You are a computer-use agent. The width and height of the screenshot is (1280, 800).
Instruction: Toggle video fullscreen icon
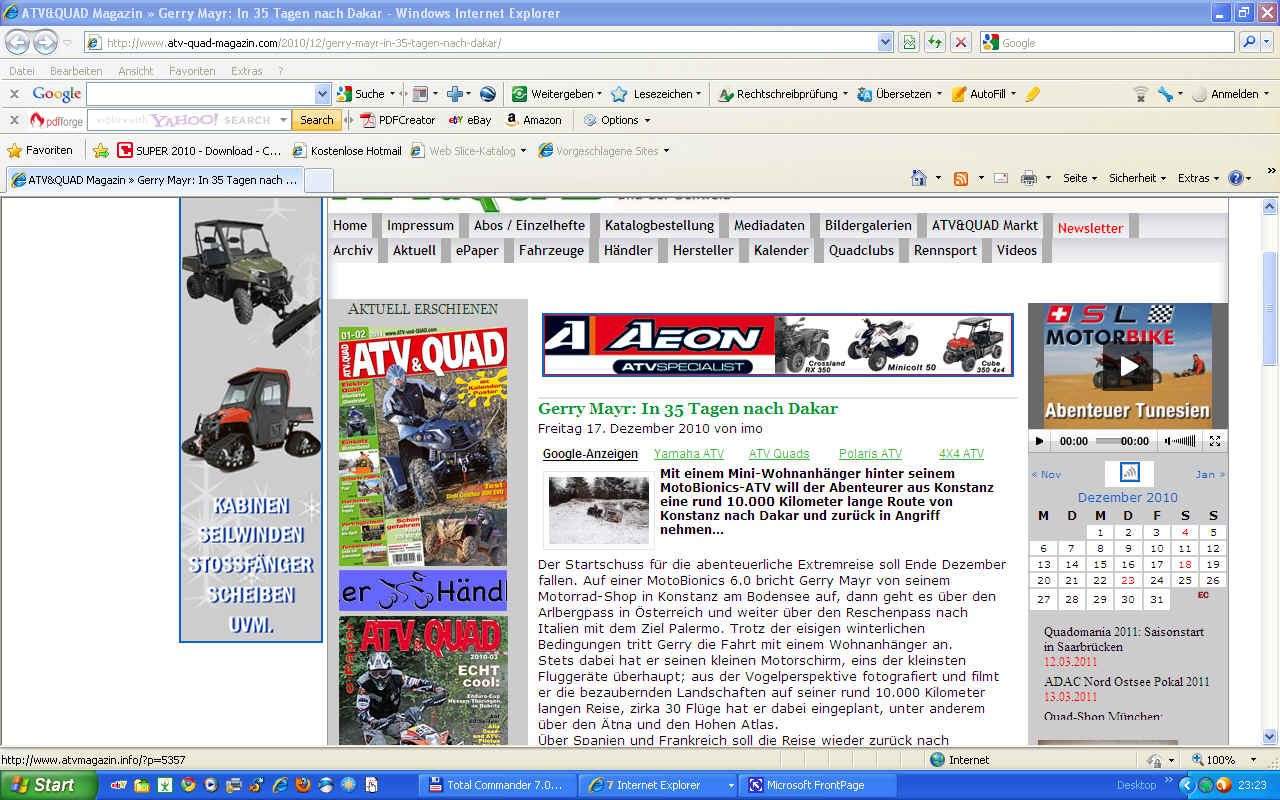click(x=1215, y=441)
